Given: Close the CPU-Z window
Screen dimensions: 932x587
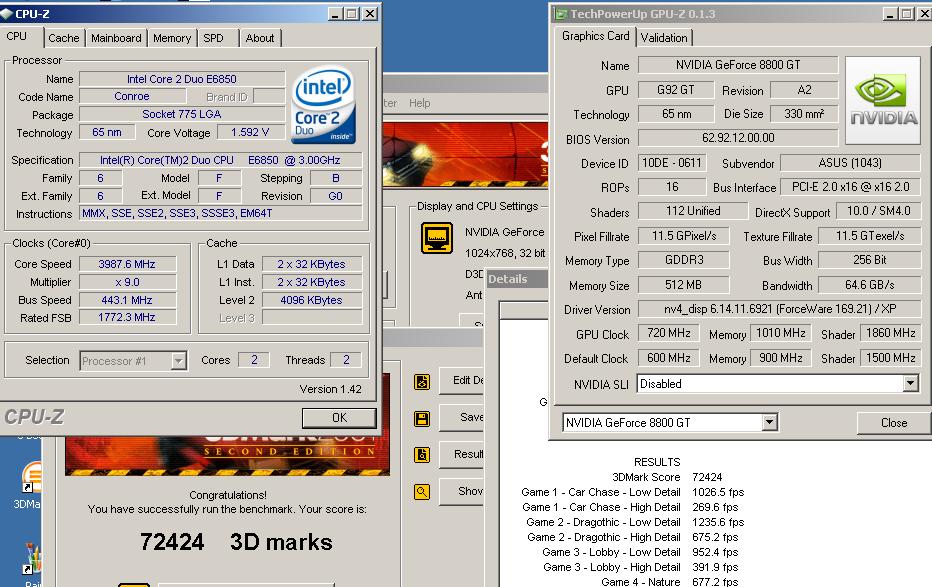Looking at the screenshot, I should pos(370,14).
